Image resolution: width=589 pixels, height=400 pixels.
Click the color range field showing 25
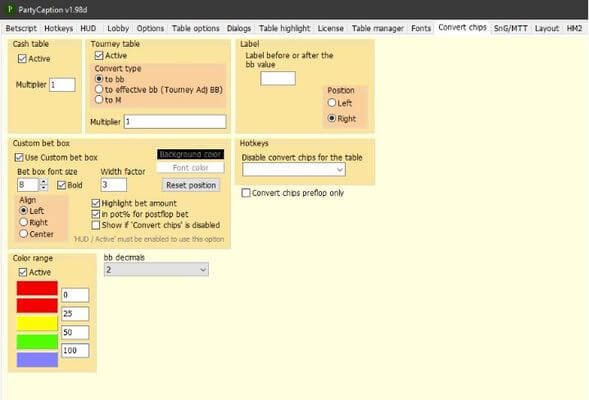75,314
